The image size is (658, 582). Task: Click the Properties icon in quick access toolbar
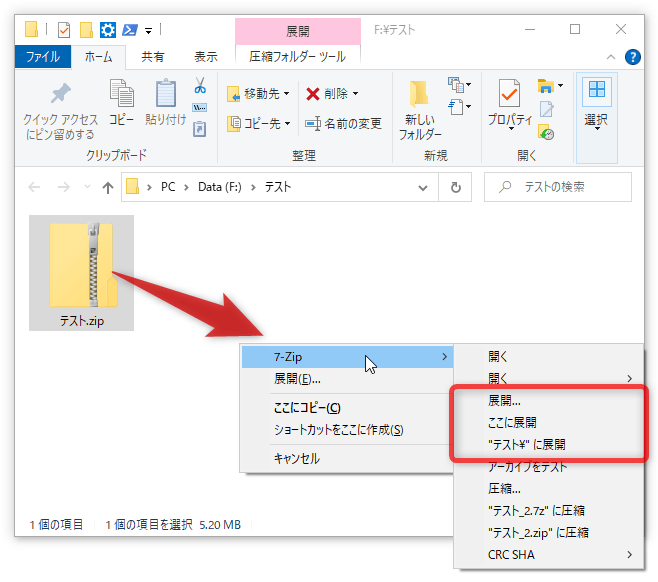click(x=64, y=30)
